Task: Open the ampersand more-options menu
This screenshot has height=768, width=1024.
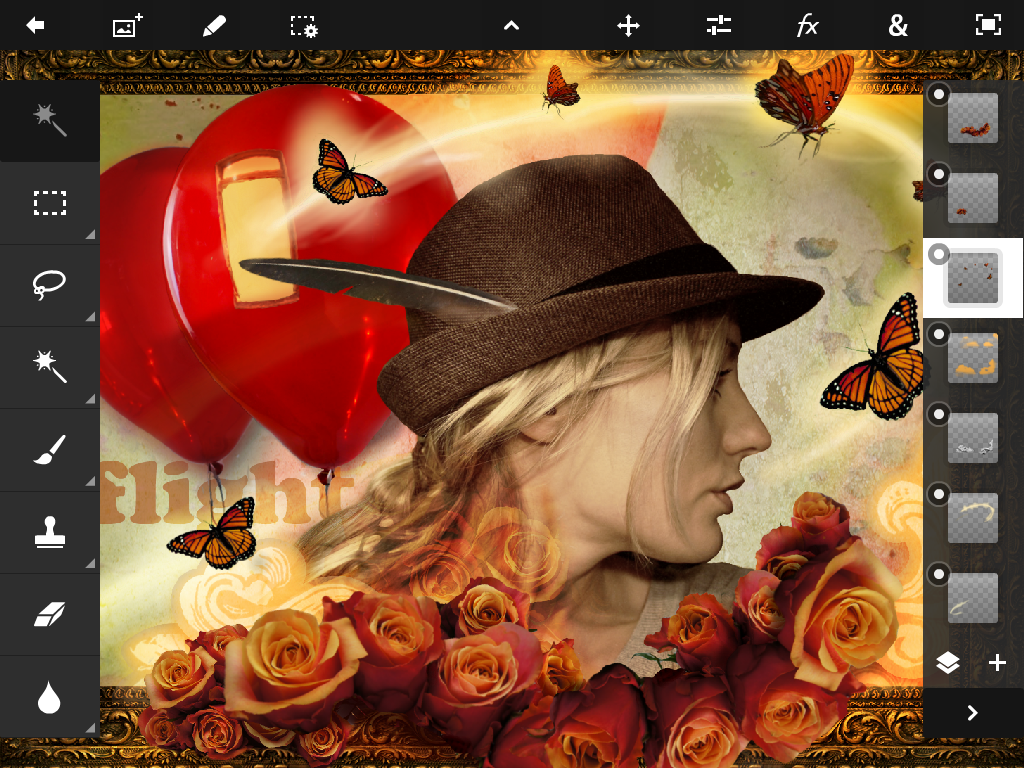Action: (x=898, y=26)
